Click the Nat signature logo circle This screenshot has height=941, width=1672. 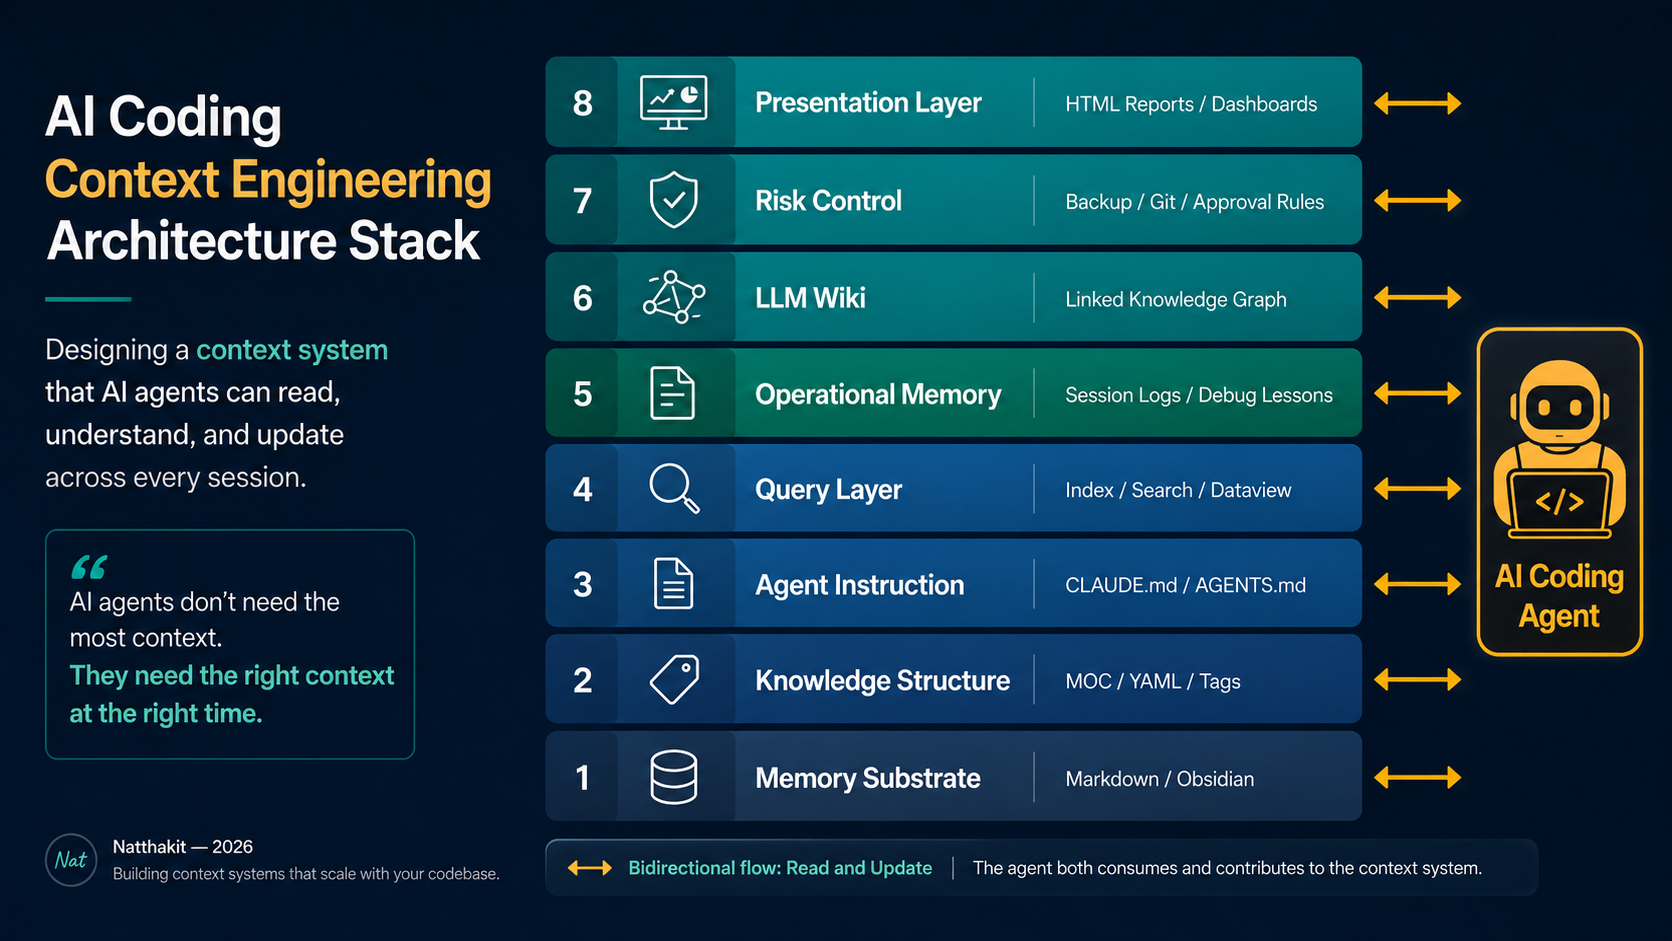click(71, 860)
